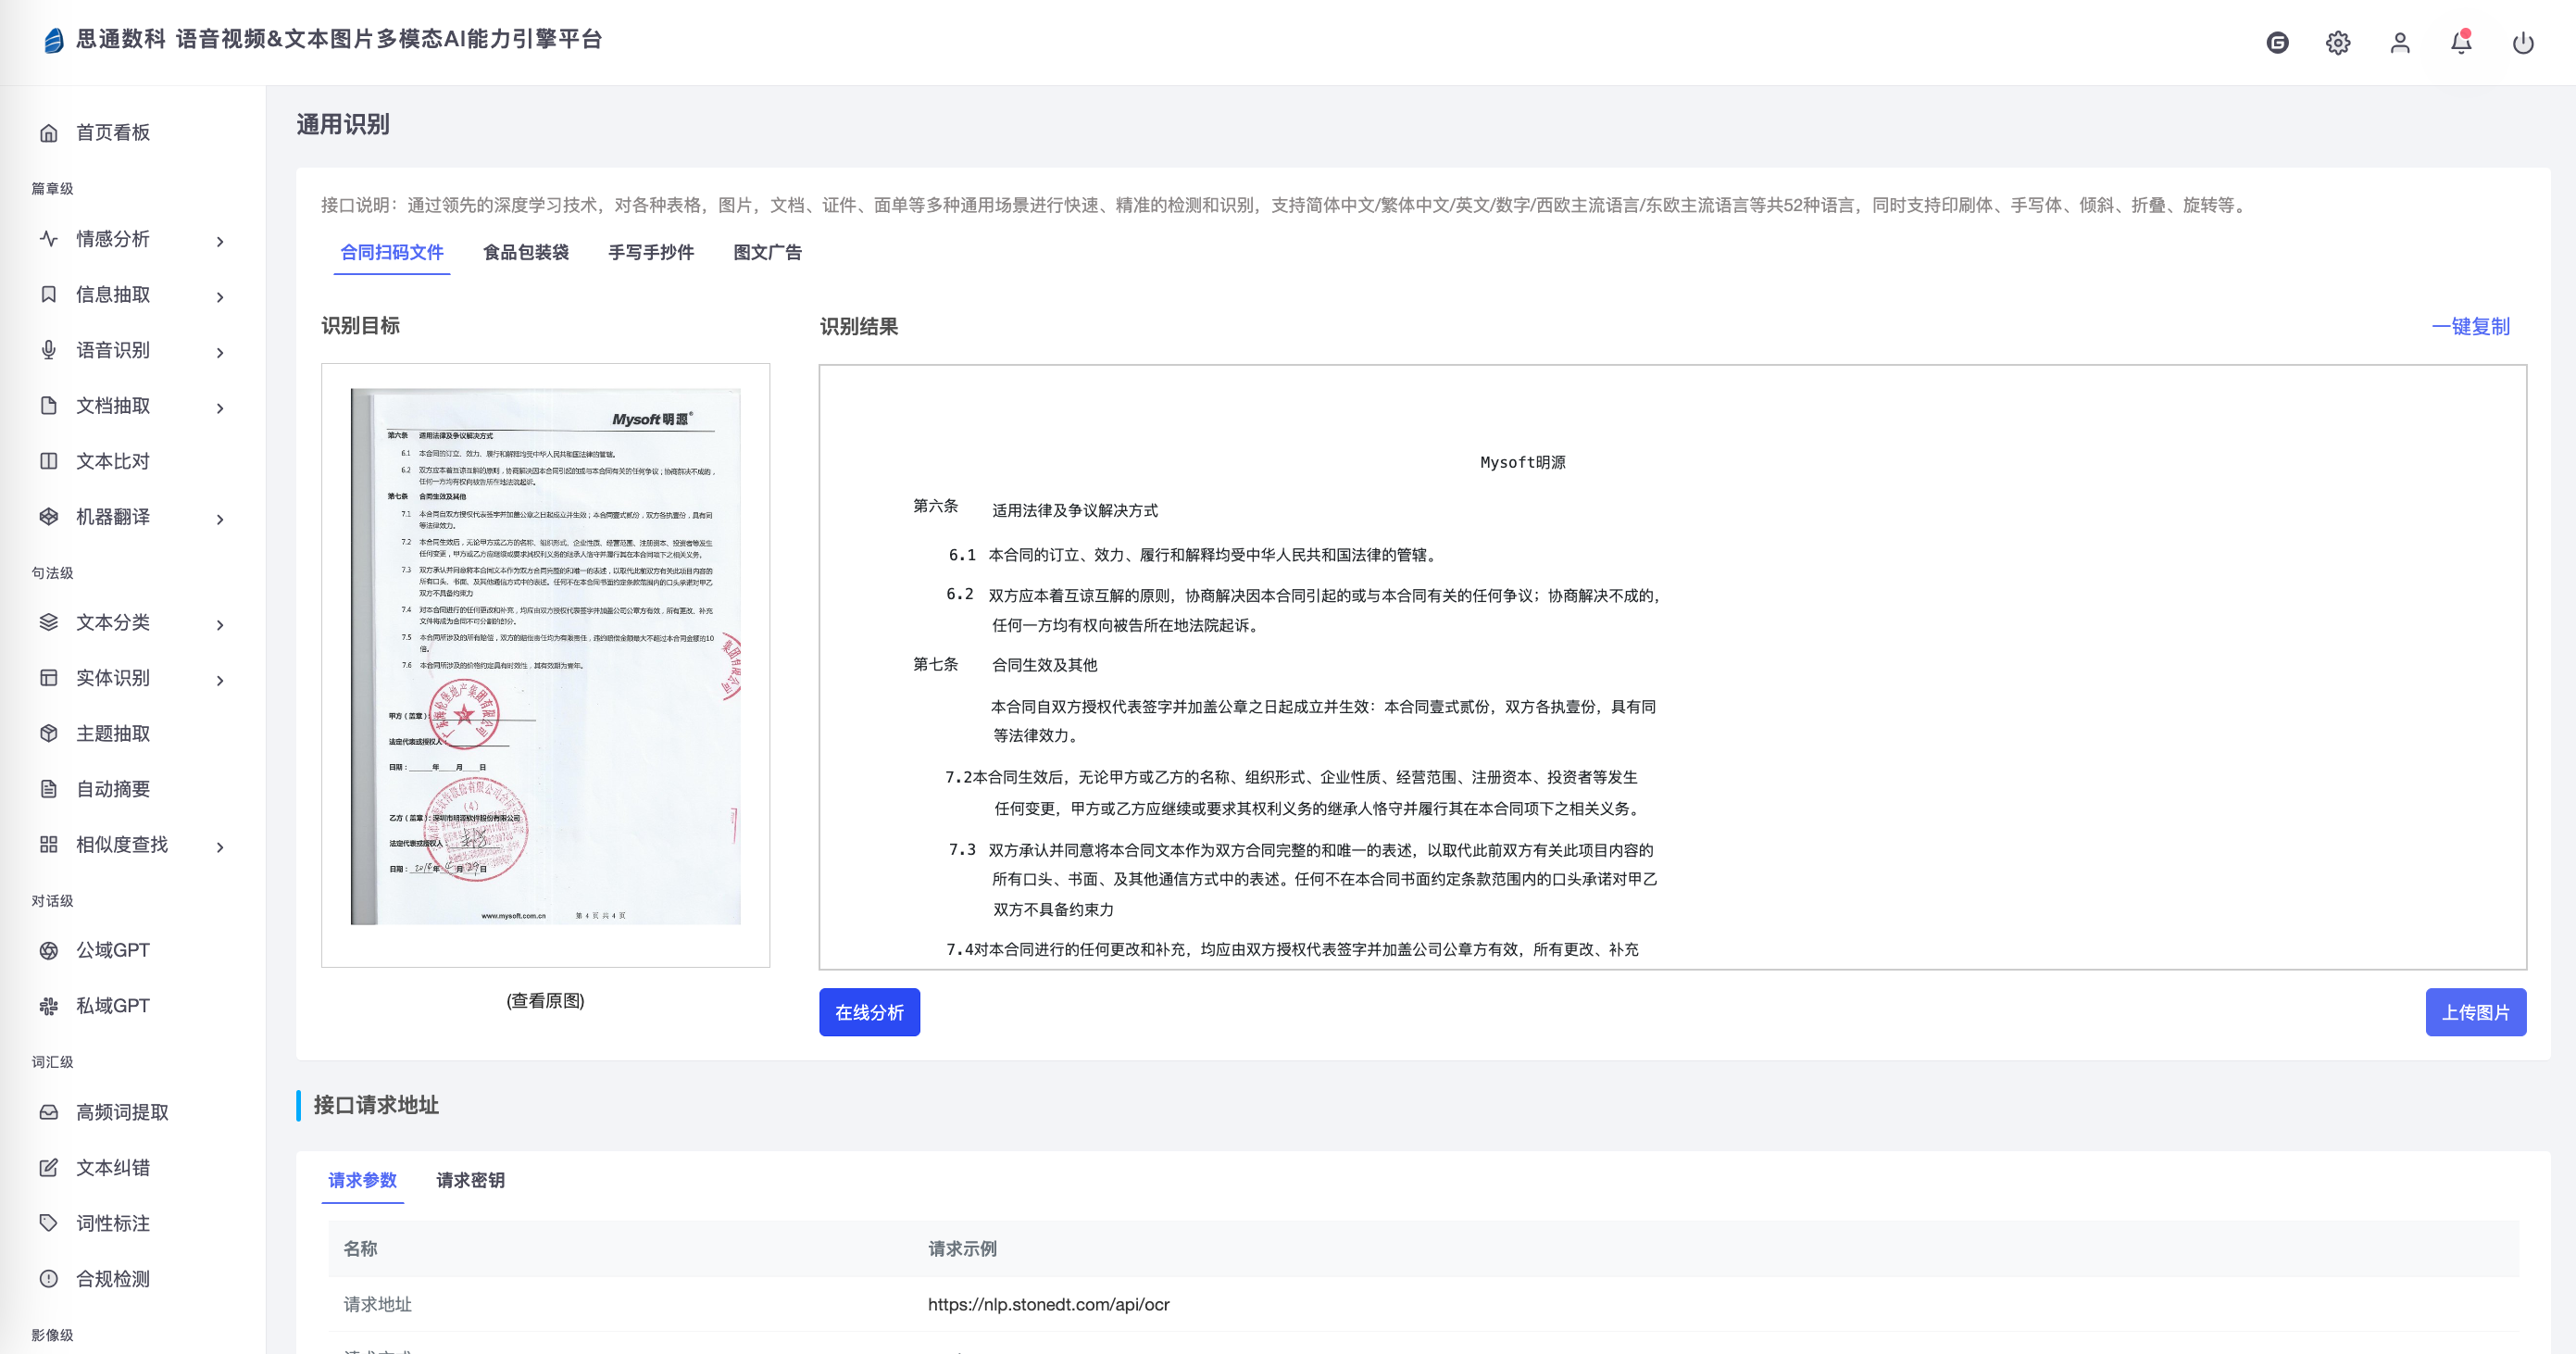
Task: Click the power logout icon
Action: (2523, 43)
